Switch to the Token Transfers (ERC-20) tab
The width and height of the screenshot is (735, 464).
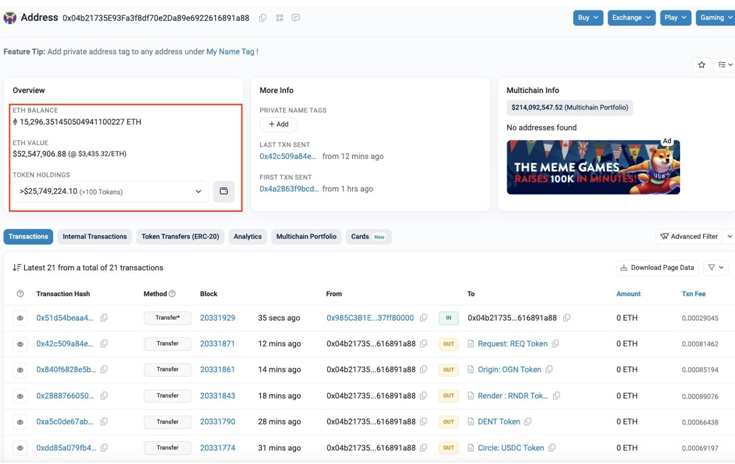coord(180,237)
